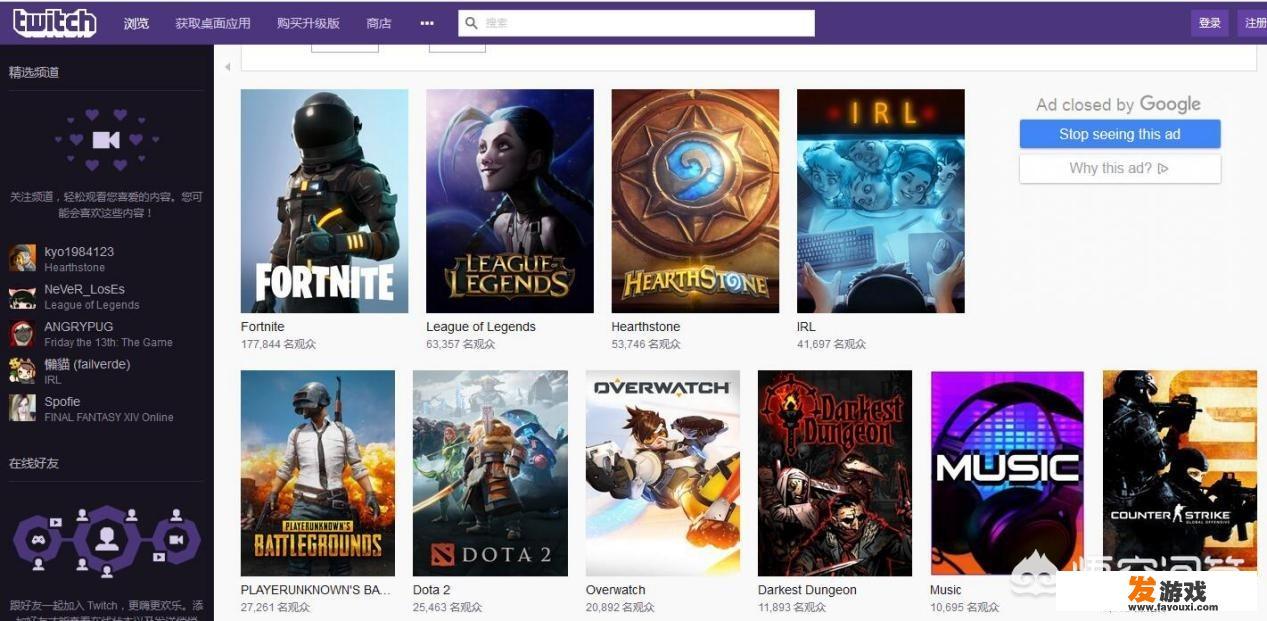The image size is (1267, 621).
Task: Click the IRL title link
Action: click(x=806, y=327)
